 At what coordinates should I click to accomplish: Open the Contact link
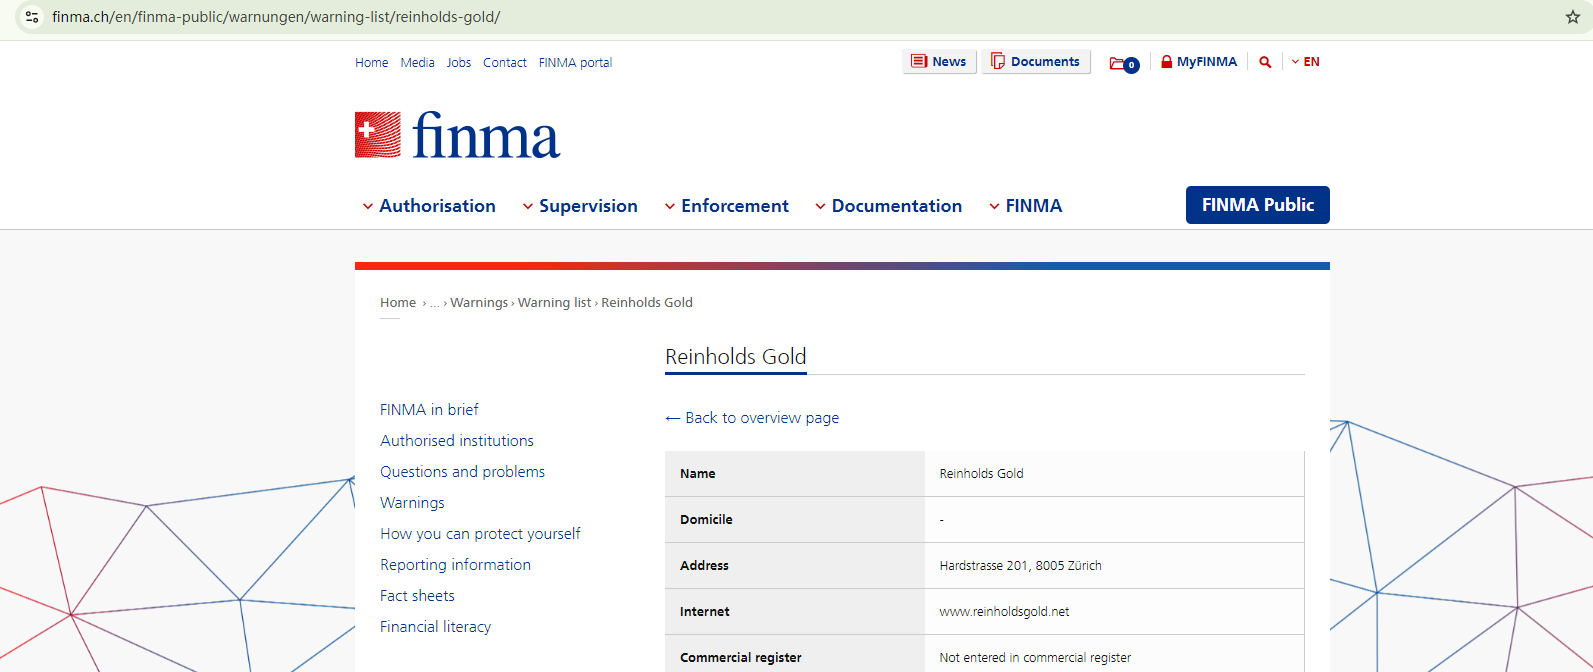coord(505,63)
